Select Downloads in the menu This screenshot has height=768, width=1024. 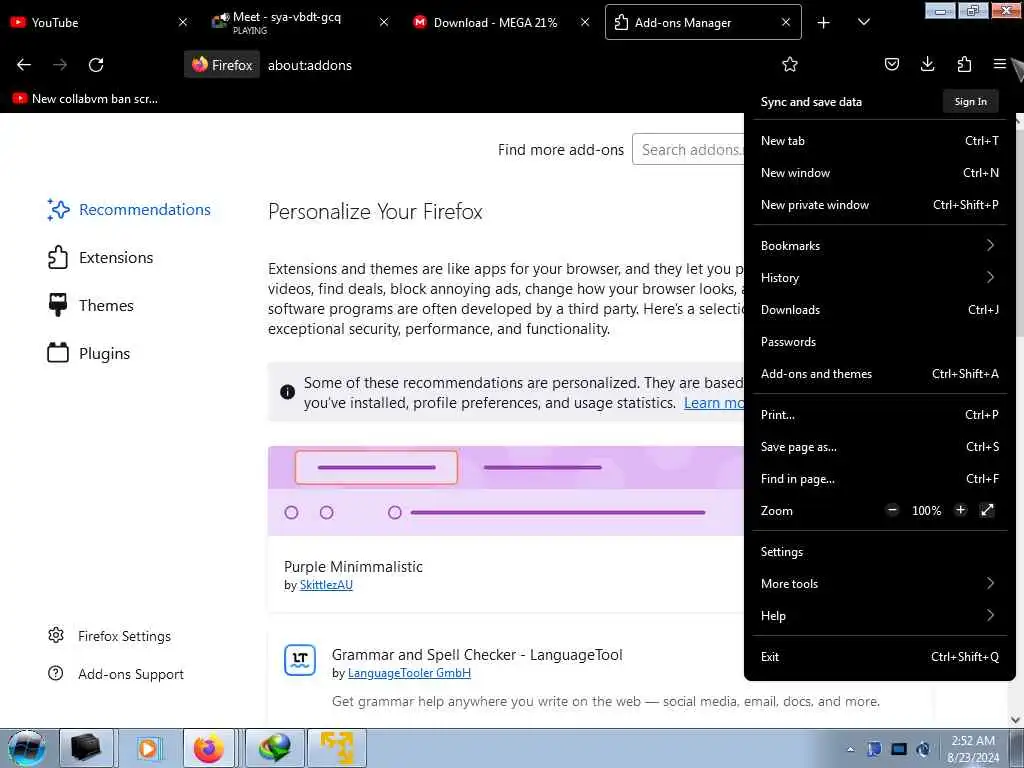coord(880,310)
